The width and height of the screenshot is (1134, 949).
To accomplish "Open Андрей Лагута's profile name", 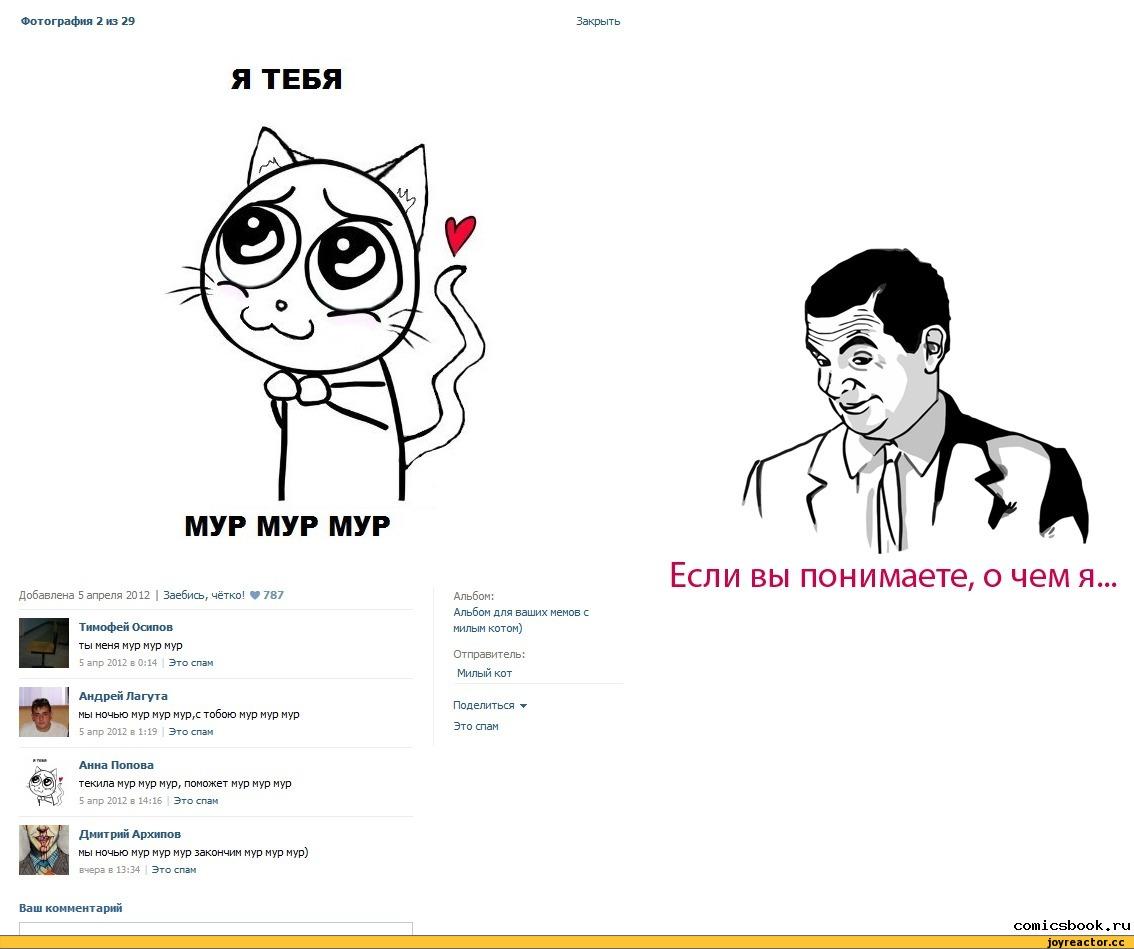I will coord(123,696).
